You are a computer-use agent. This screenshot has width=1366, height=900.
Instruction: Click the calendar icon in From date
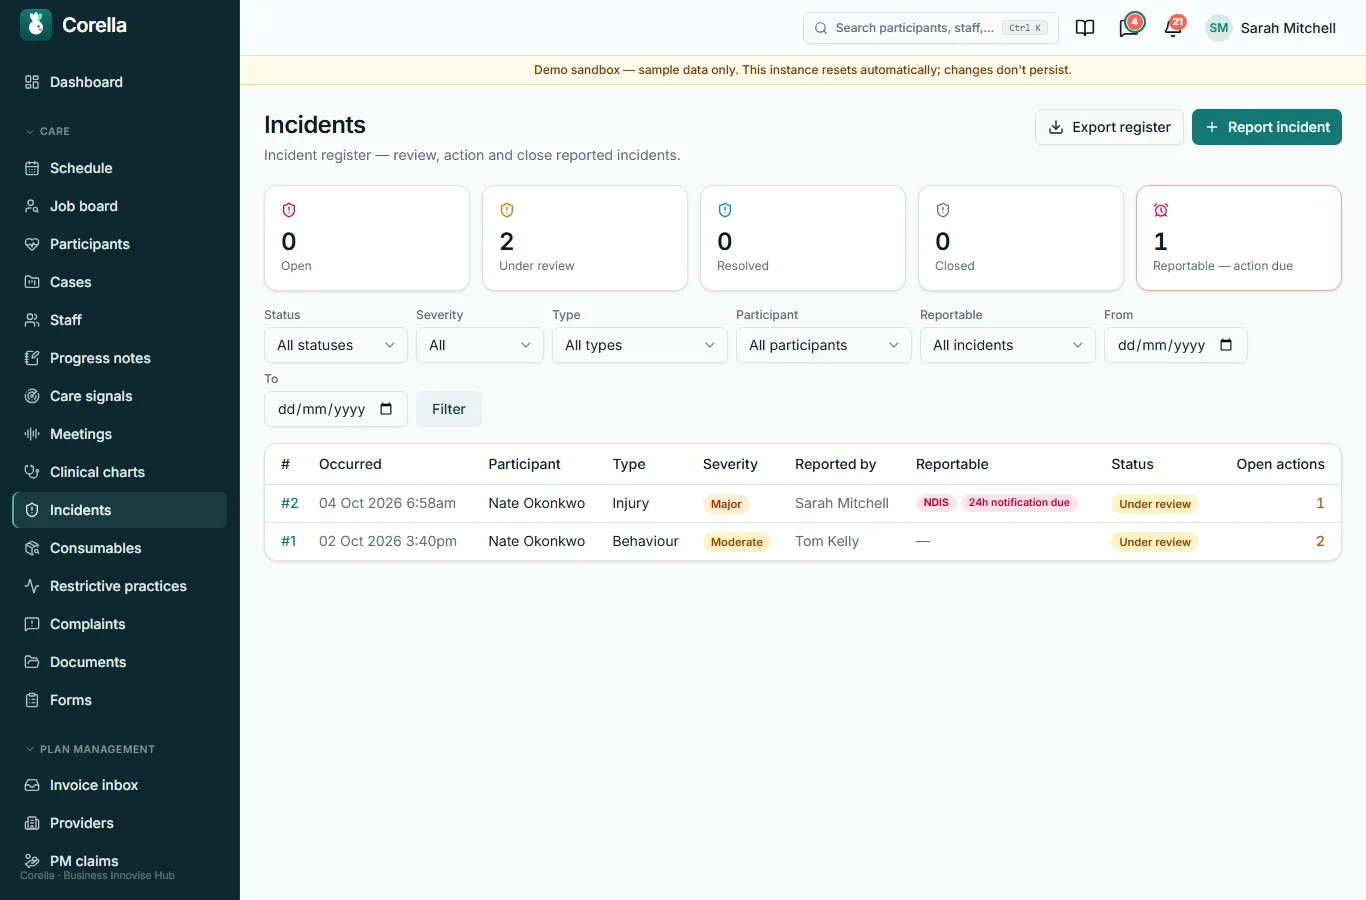(1226, 345)
